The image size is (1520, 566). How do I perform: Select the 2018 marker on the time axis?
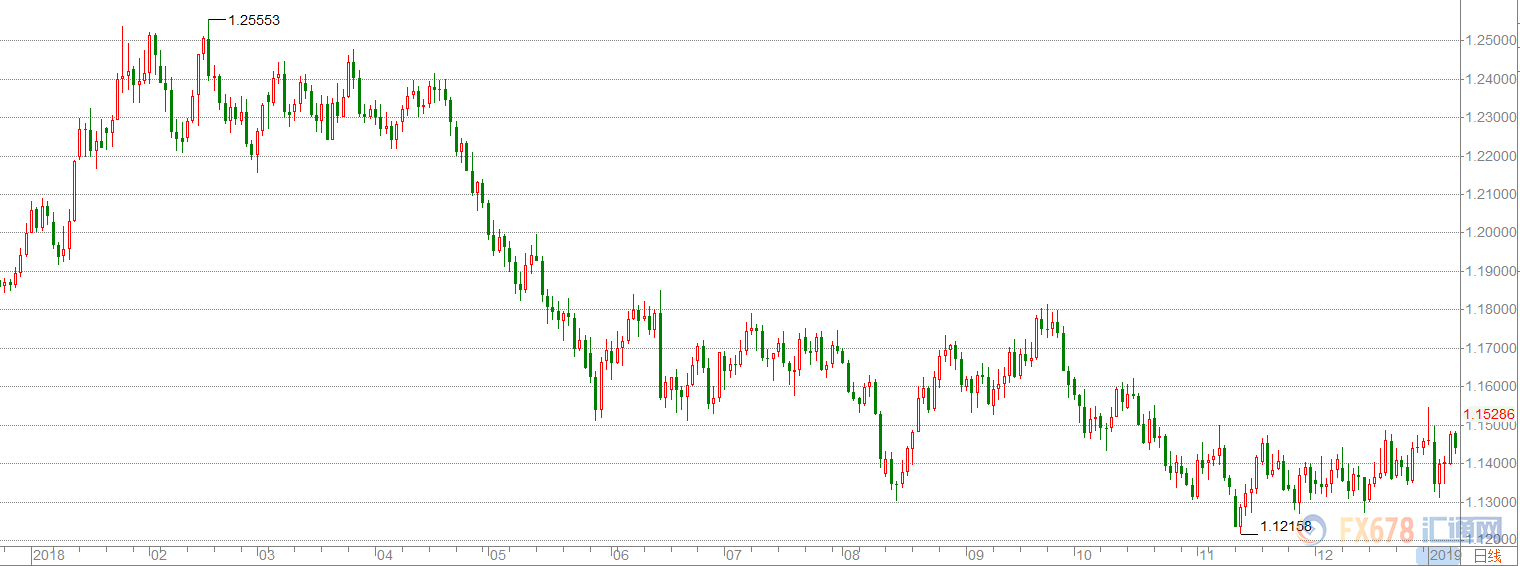pyautogui.click(x=48, y=555)
